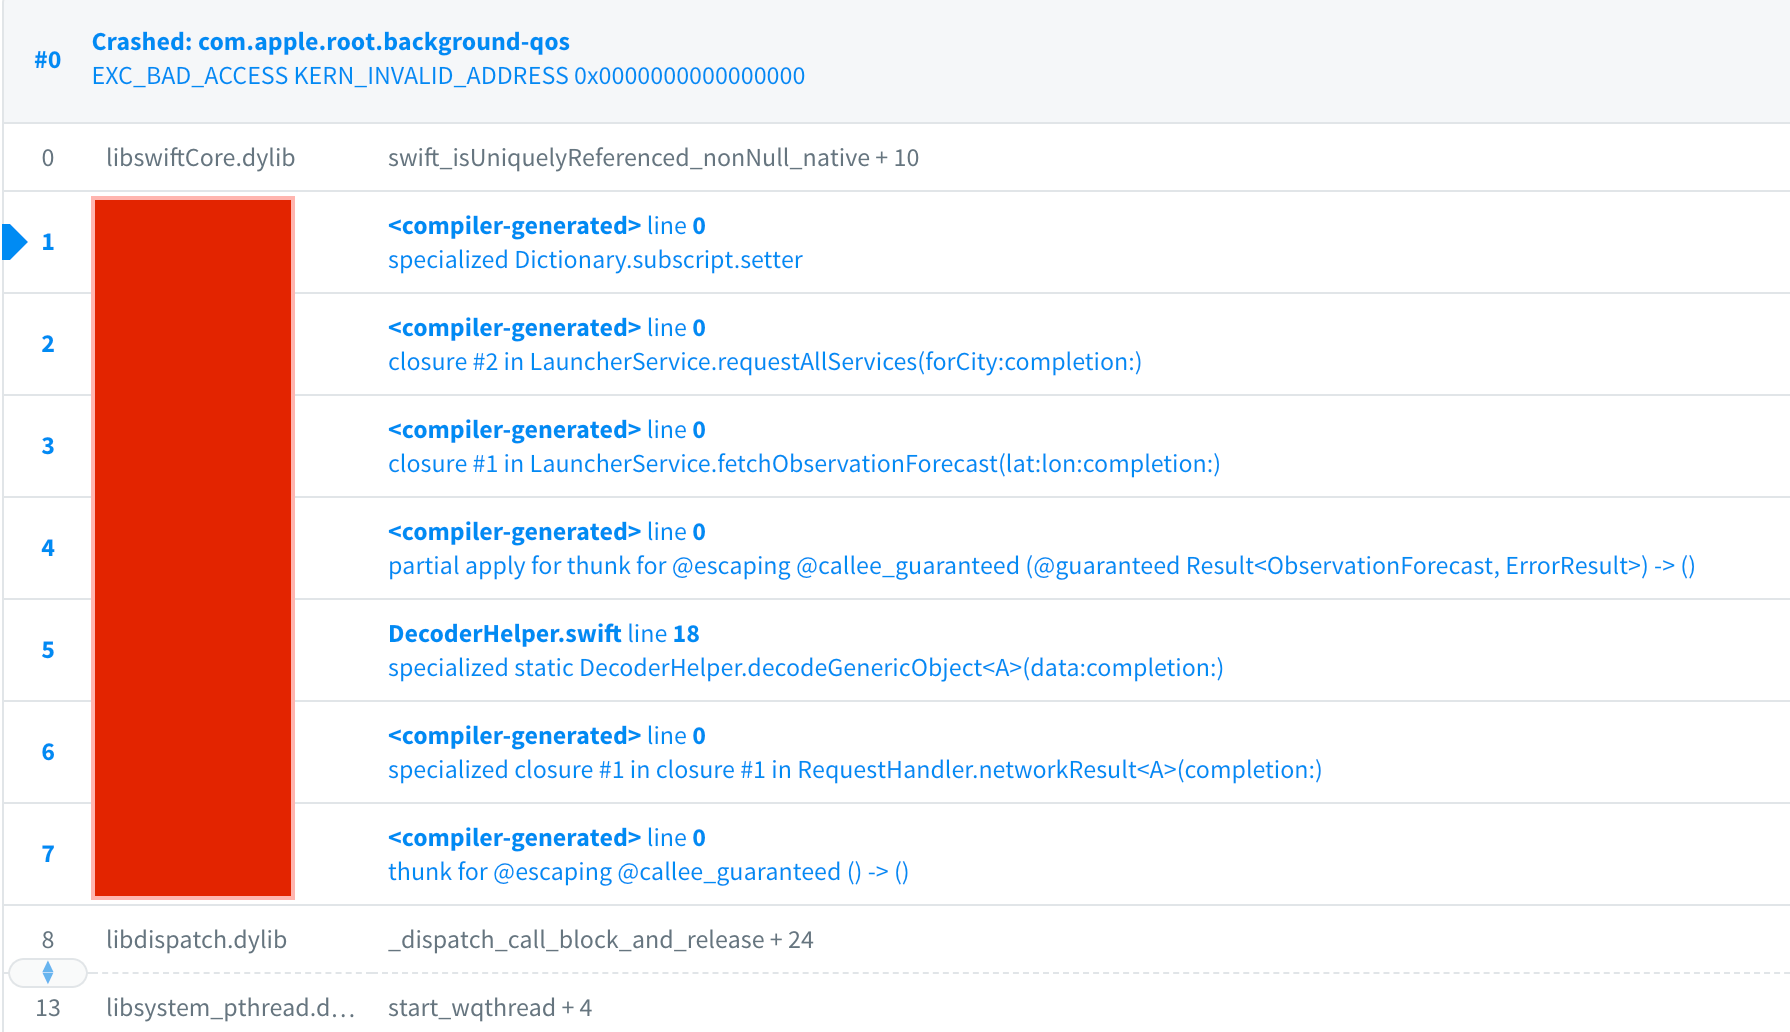Click the truncated libsystem_pthread.d… library name

[x=231, y=1008]
